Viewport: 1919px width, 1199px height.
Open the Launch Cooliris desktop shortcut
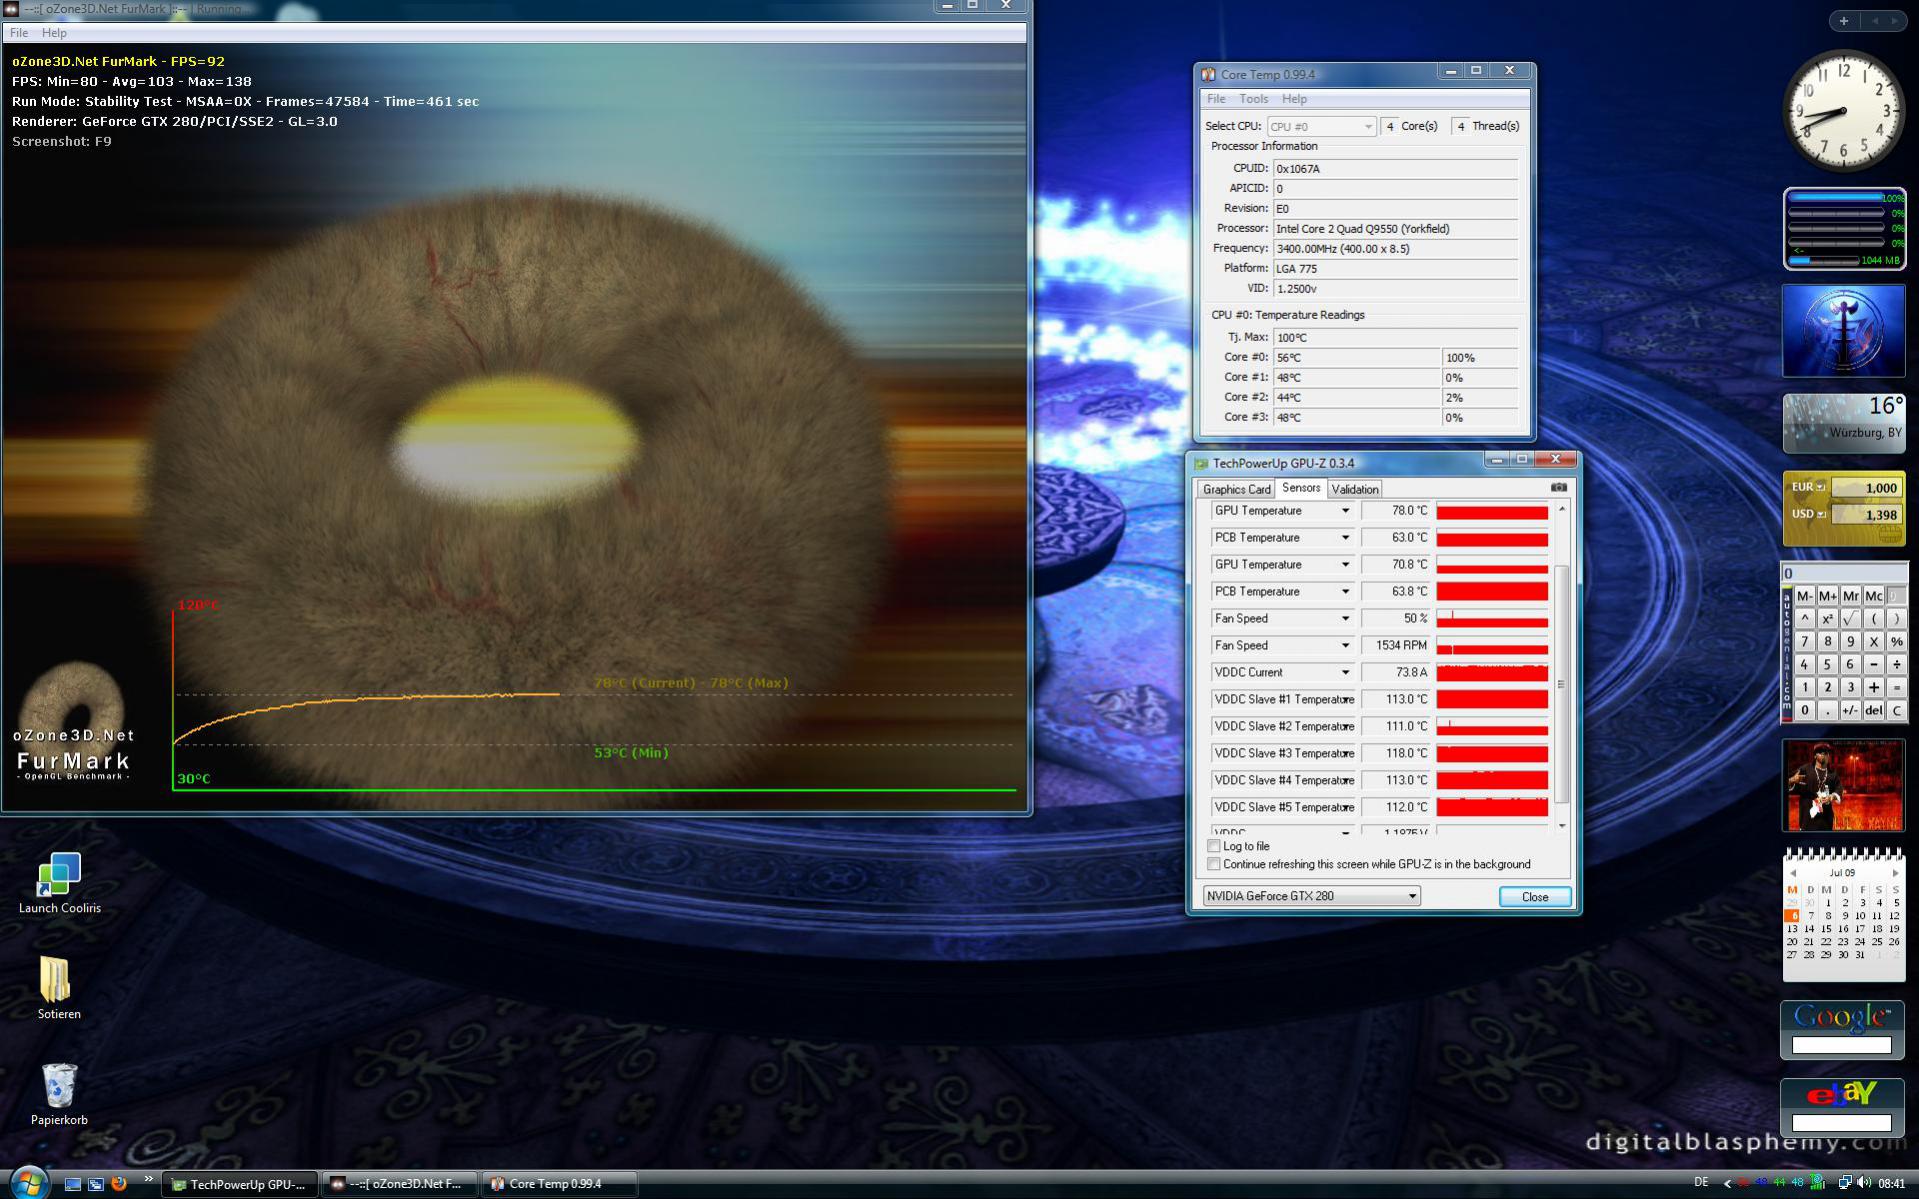pos(59,883)
